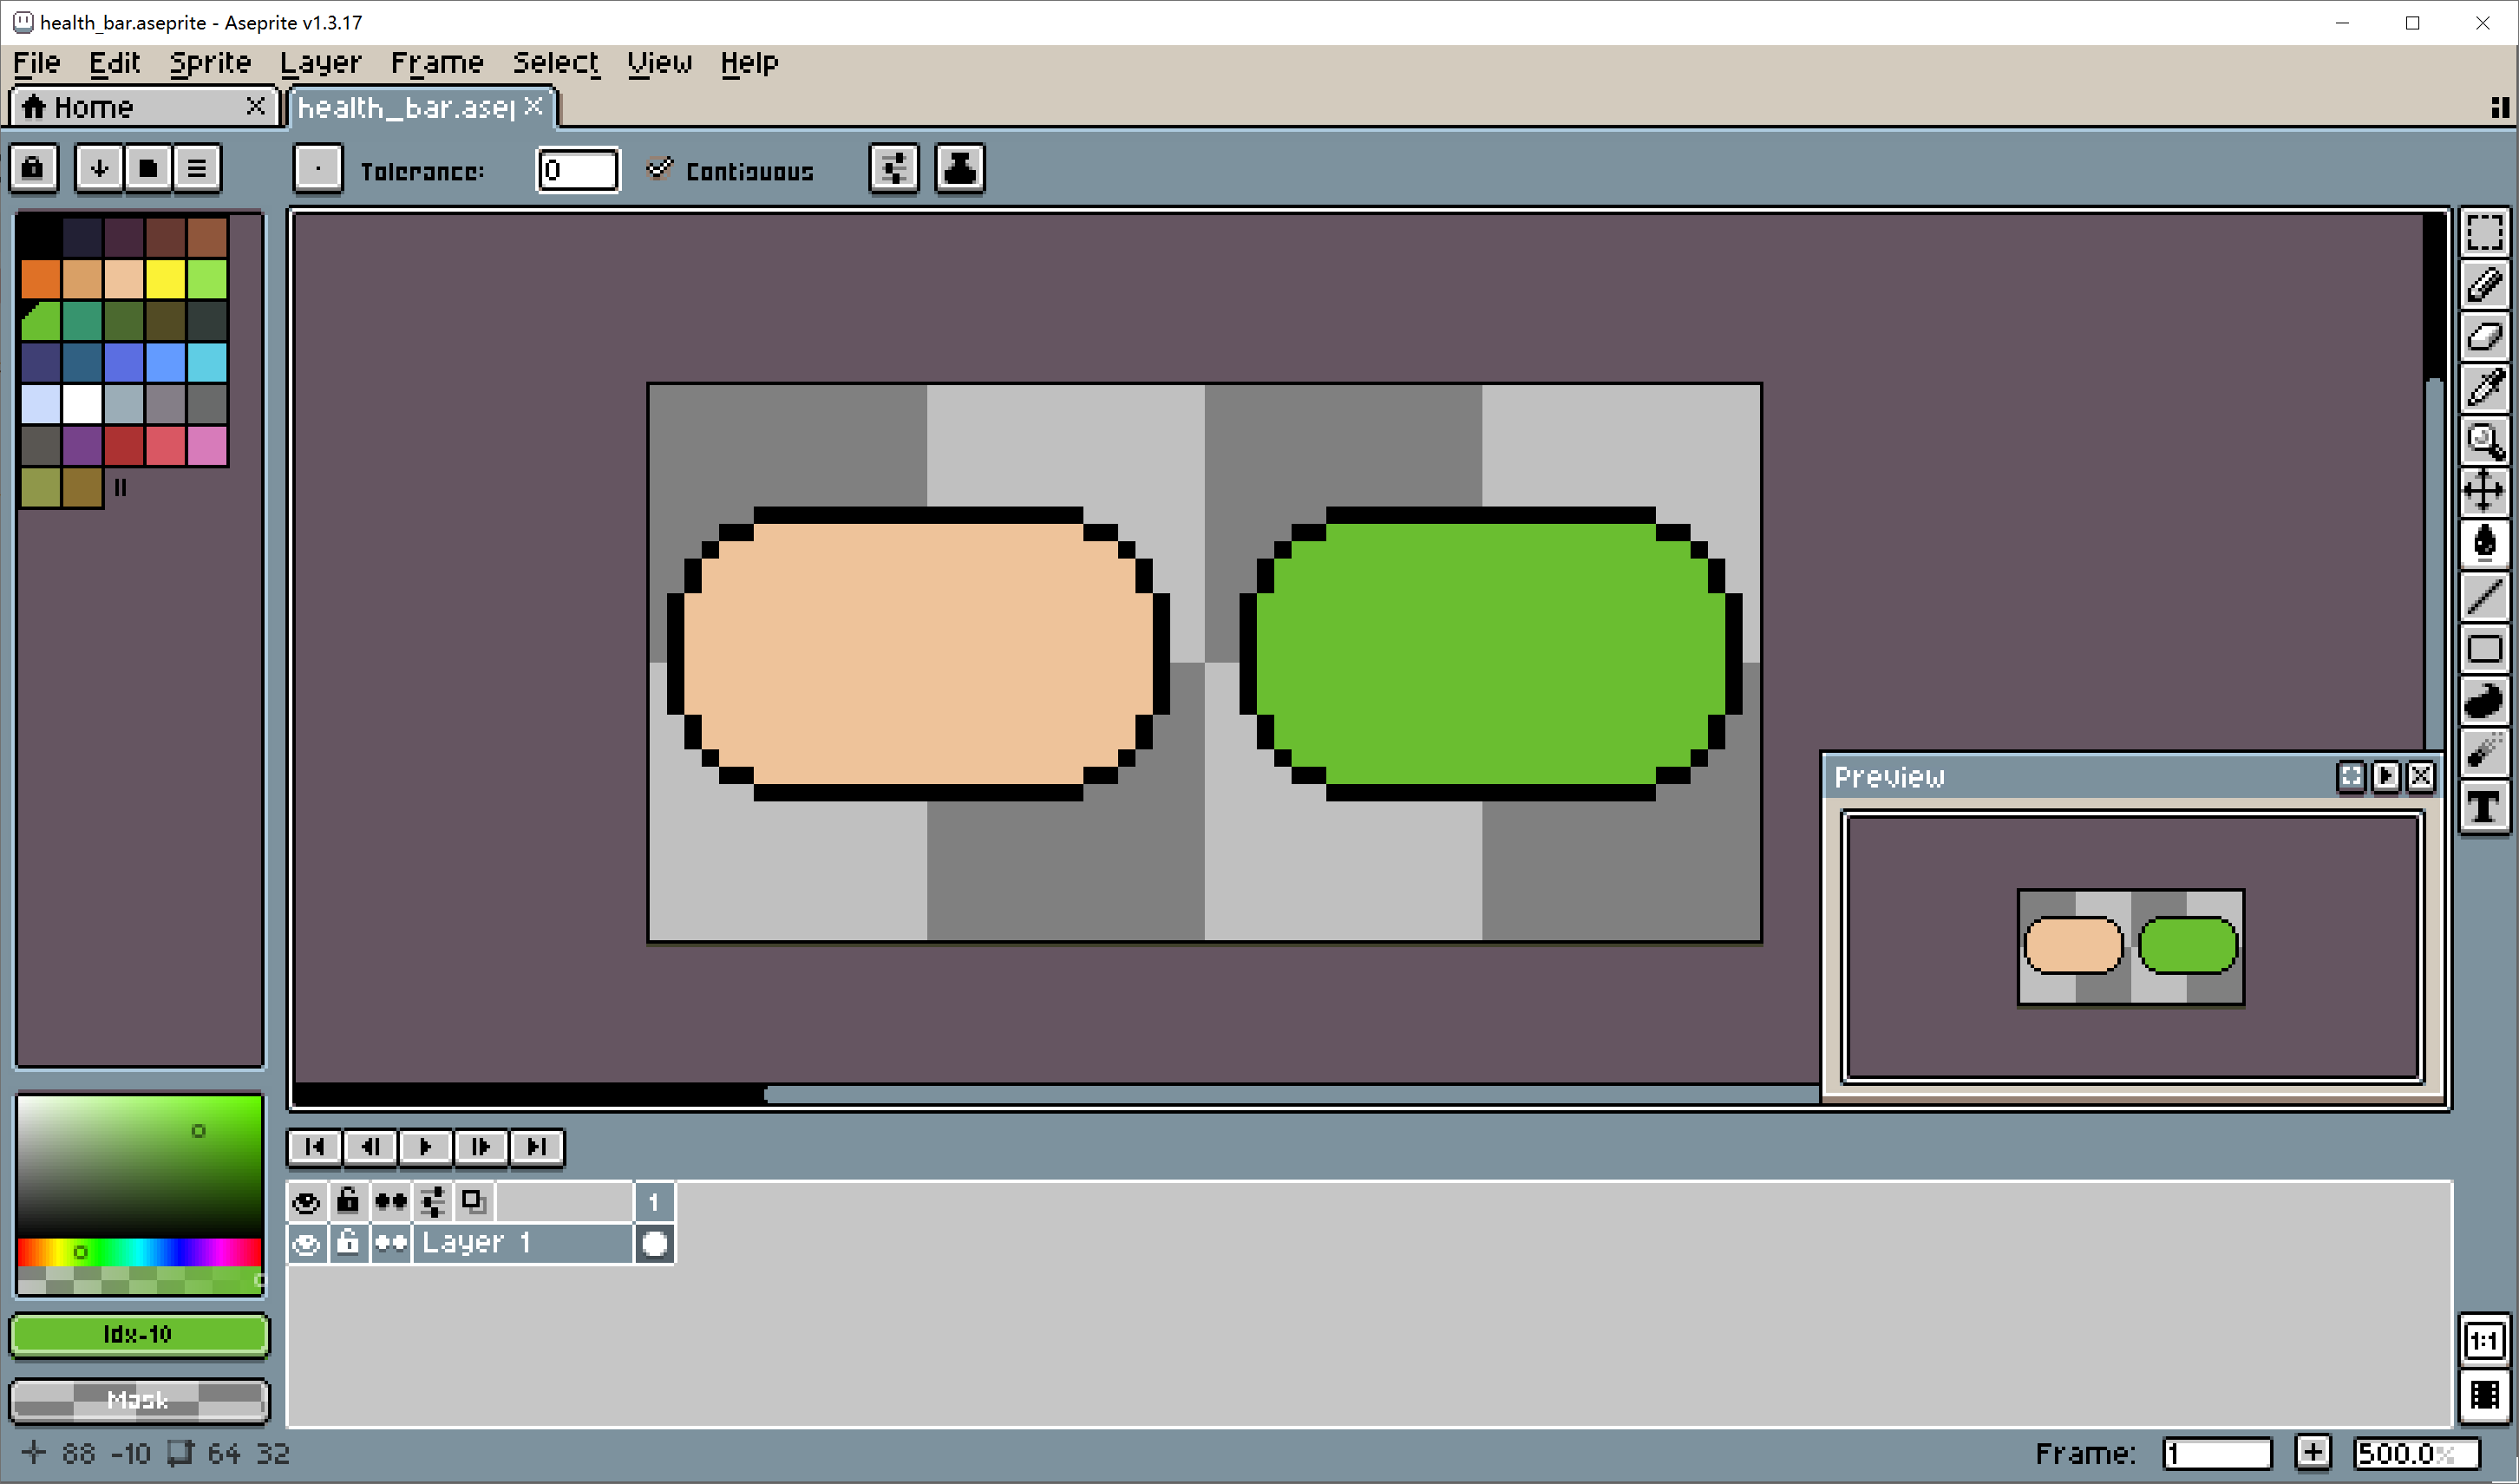Click the Tolerance input field
This screenshot has height=1484, width=2519.
(577, 170)
